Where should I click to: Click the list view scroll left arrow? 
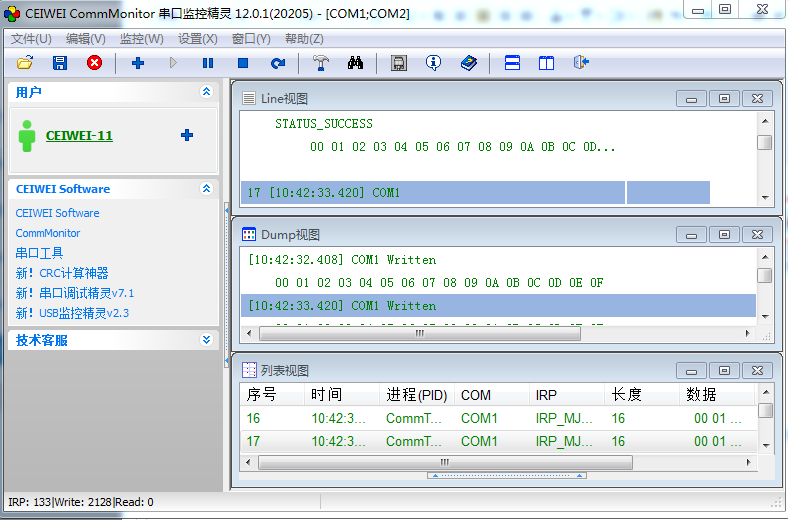[248, 462]
